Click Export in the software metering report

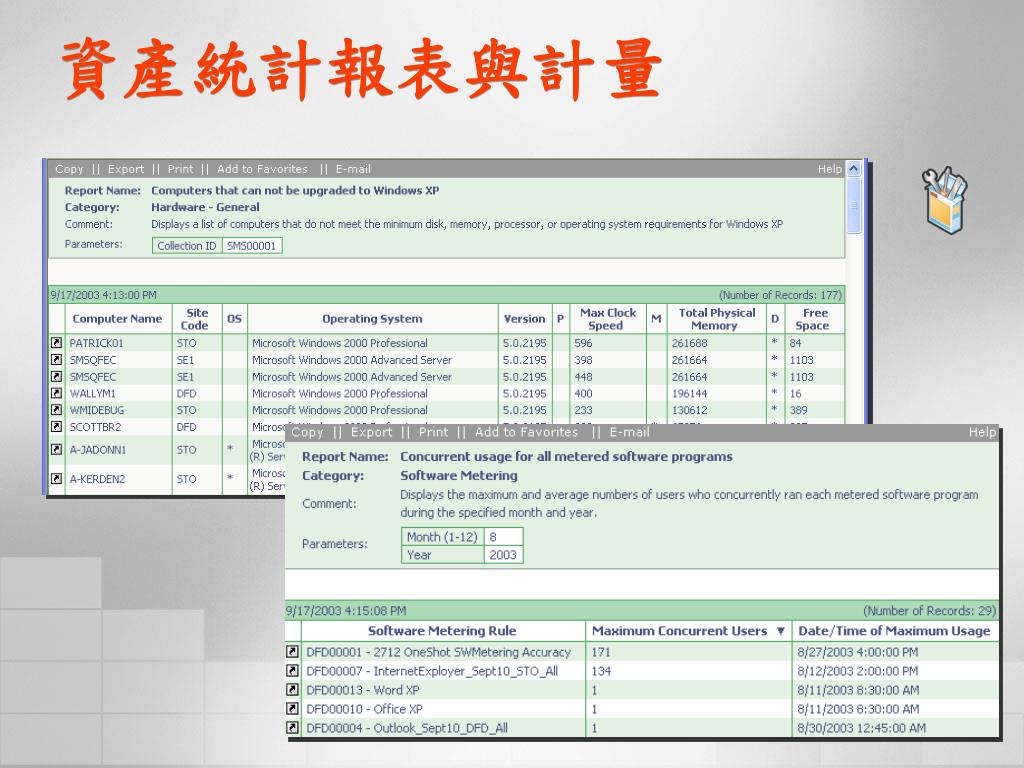click(372, 432)
